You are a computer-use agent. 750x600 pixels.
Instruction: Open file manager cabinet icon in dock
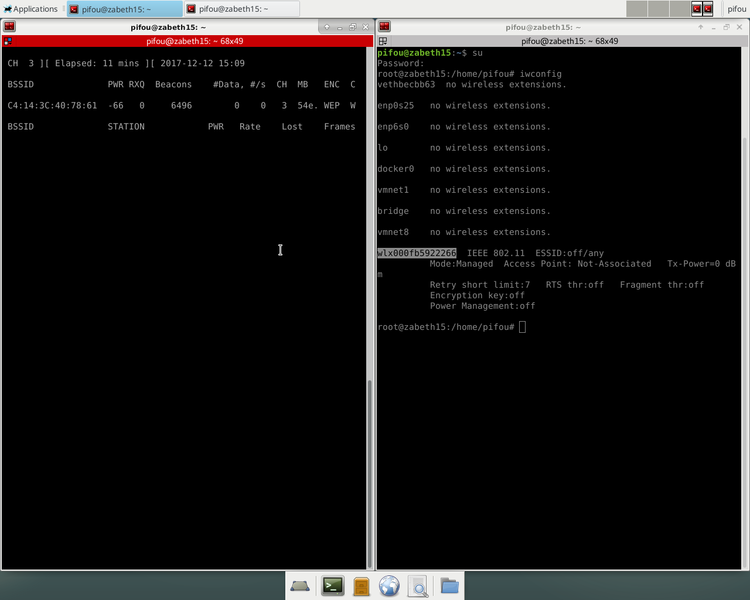362,586
